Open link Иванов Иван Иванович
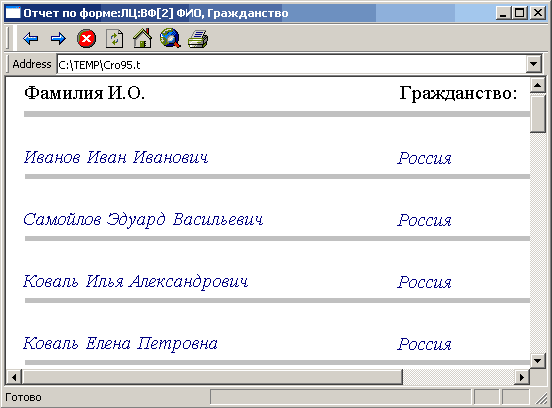 [116, 157]
